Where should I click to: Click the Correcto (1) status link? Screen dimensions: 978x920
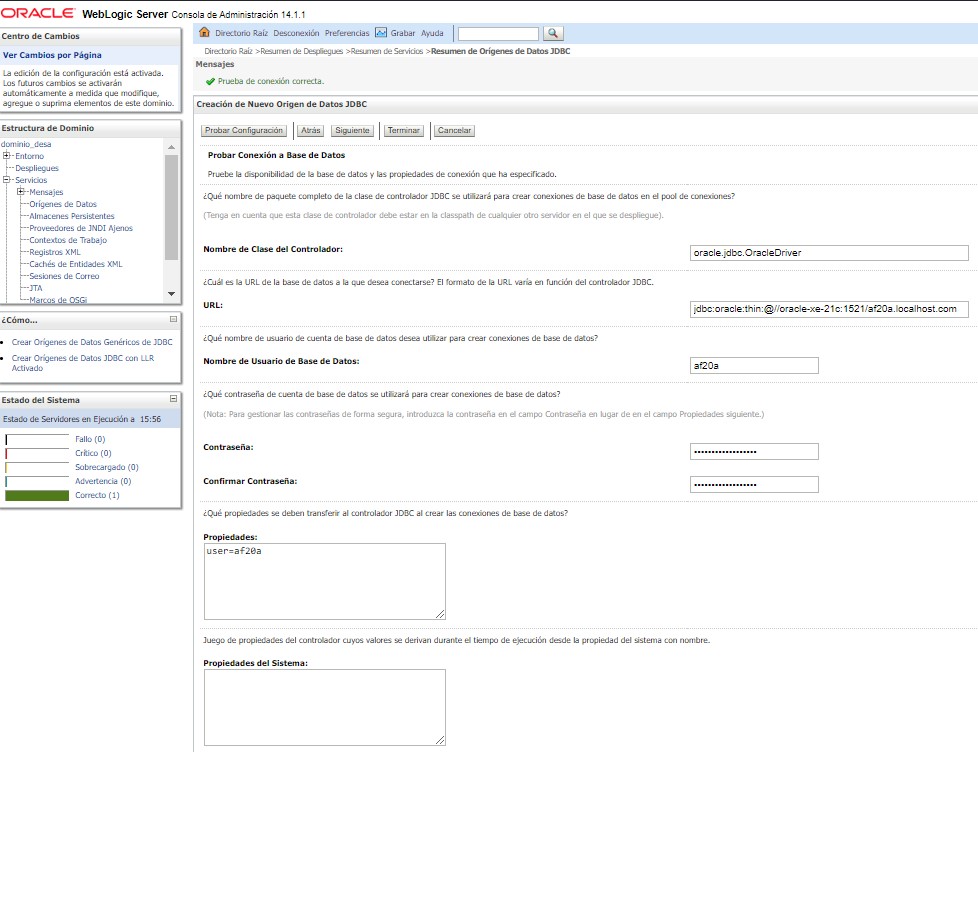pos(97,495)
